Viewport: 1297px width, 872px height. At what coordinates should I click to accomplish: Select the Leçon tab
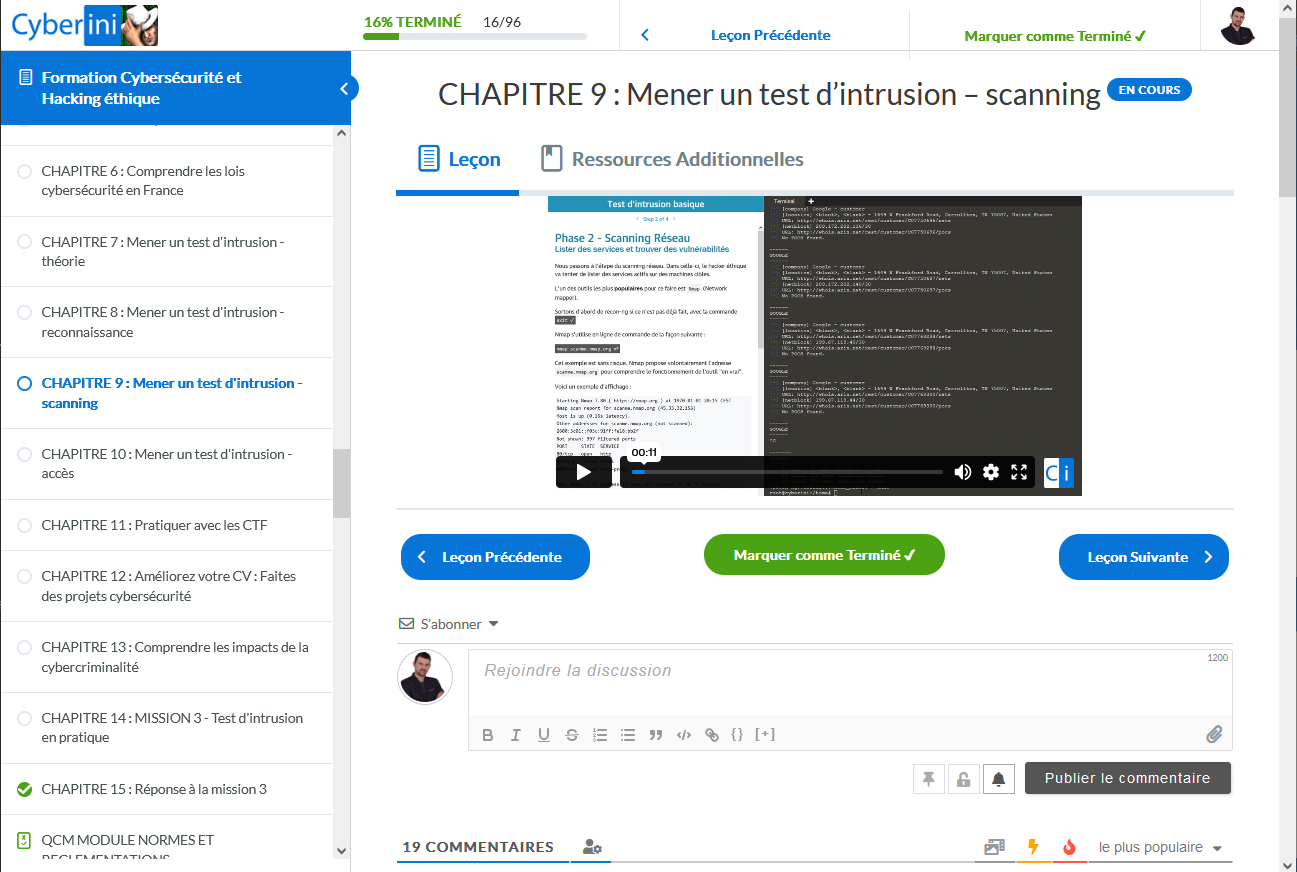coord(459,159)
